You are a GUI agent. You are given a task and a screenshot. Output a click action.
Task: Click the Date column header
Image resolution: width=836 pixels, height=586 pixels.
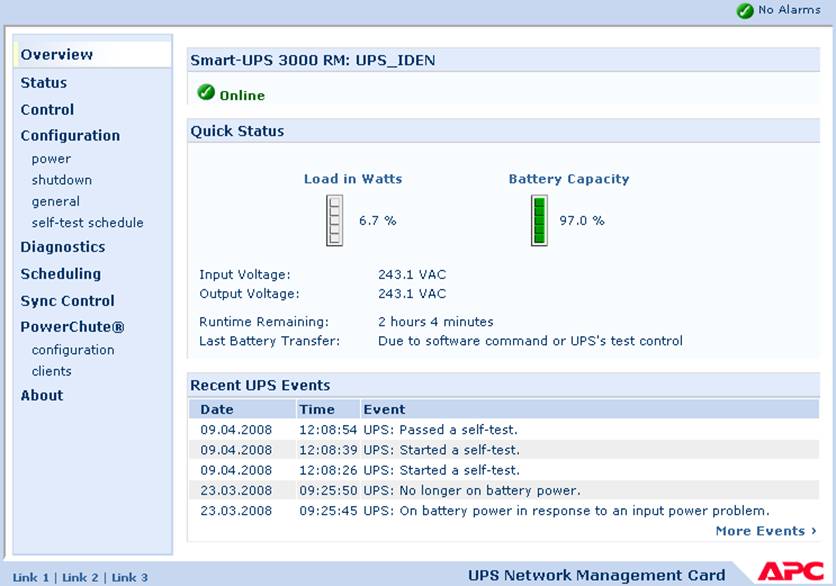[x=217, y=410]
